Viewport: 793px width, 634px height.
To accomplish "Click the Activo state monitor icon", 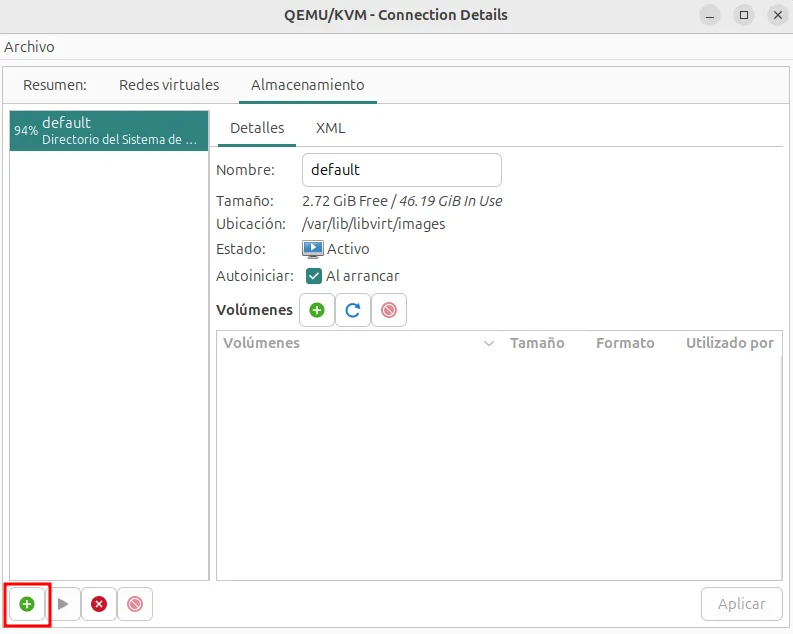I will tap(313, 249).
